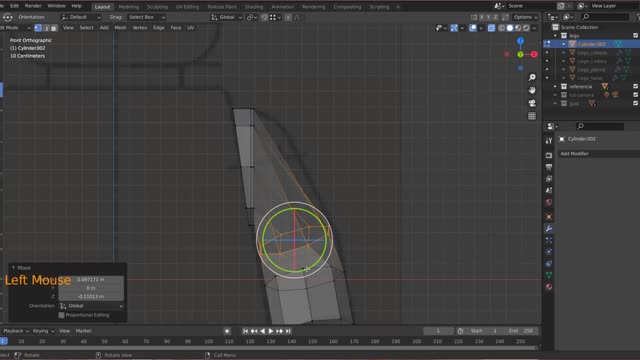Open the Render menu
Image resolution: width=640 pixels, height=360 pixels.
pos(33,6)
